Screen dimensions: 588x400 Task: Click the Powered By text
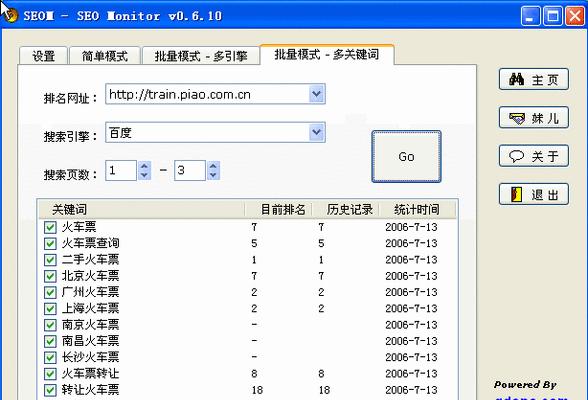[x=525, y=385]
